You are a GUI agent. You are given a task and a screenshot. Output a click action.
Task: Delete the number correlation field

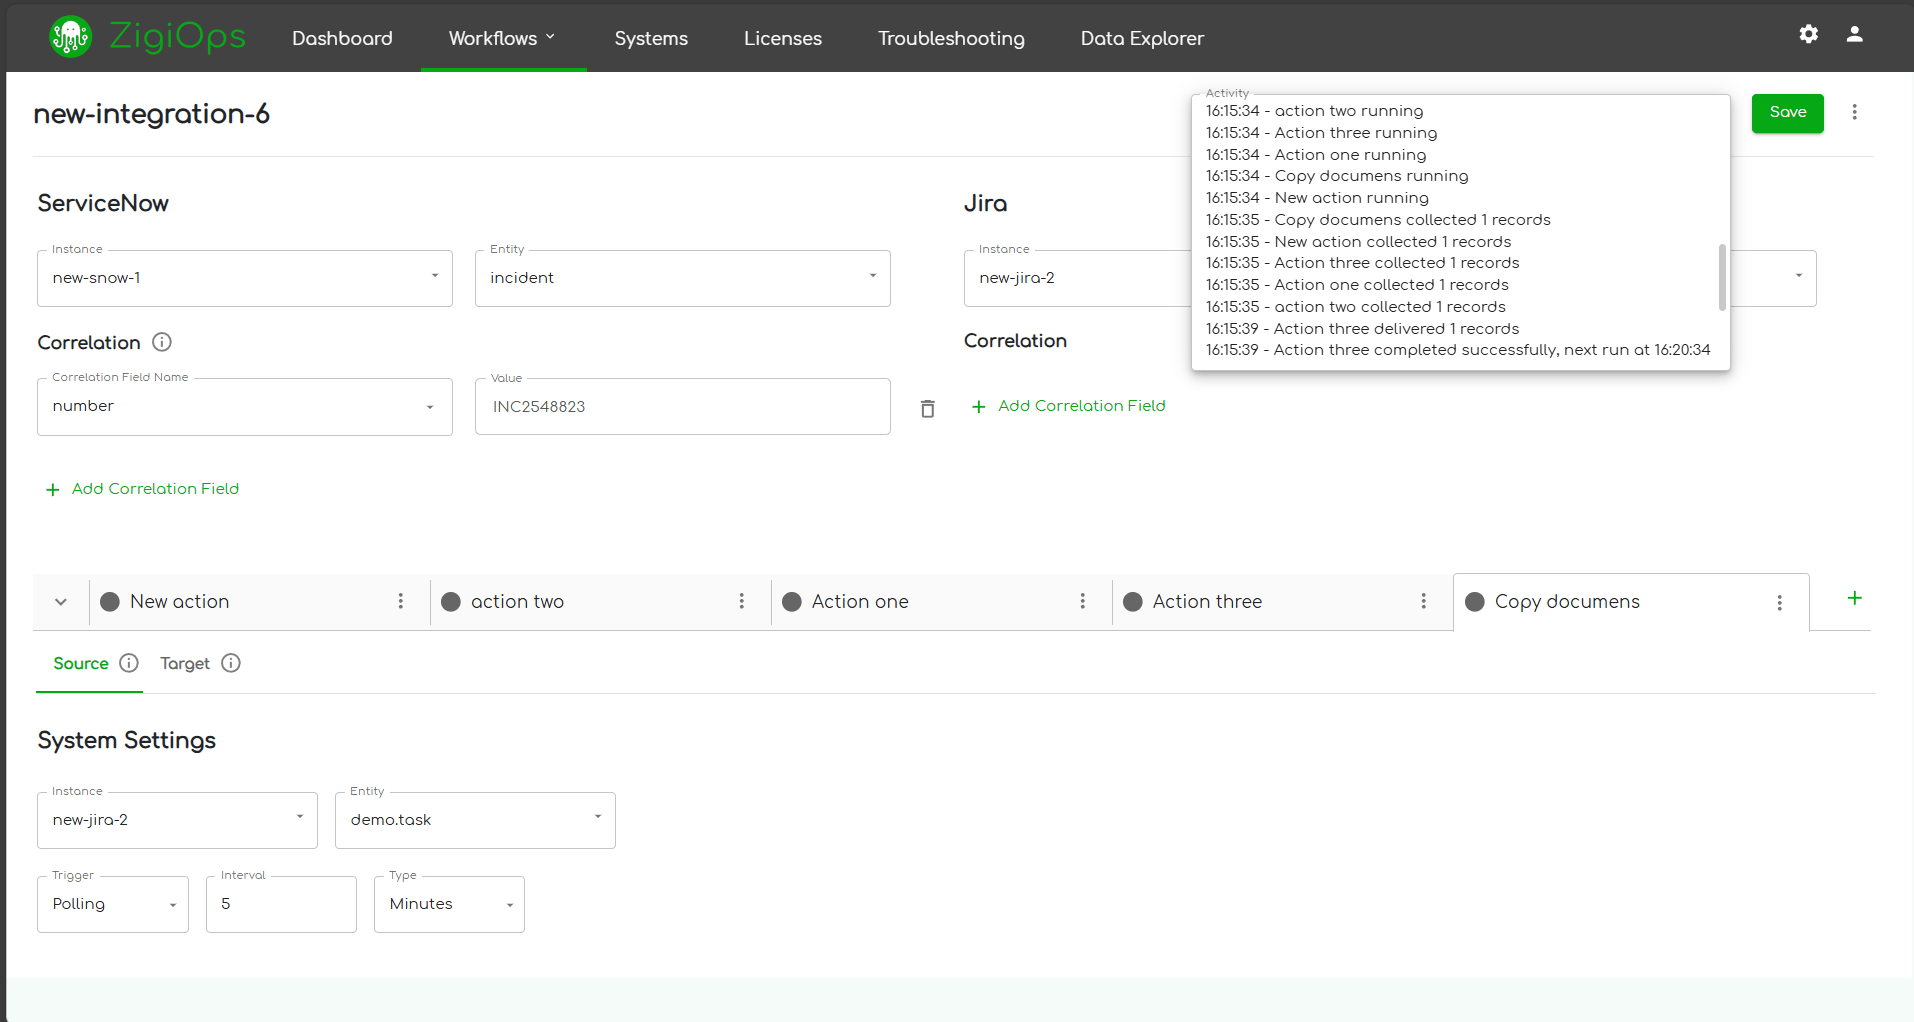pyautogui.click(x=927, y=408)
